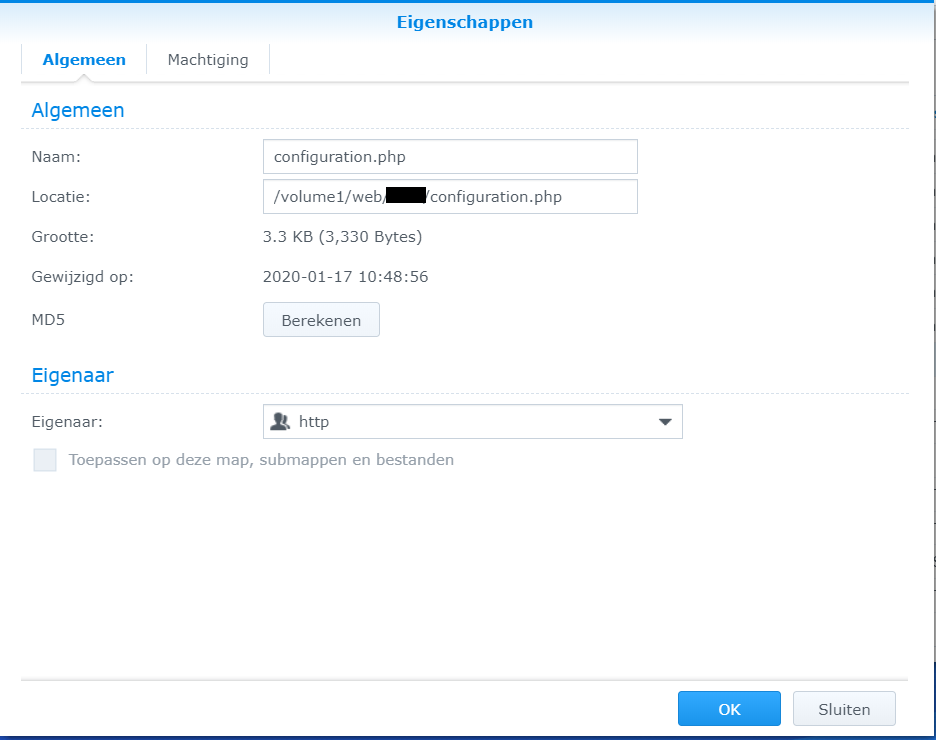Click the 'Gewijzigd op:' label
The width and height of the screenshot is (936, 740).
[x=82, y=277]
